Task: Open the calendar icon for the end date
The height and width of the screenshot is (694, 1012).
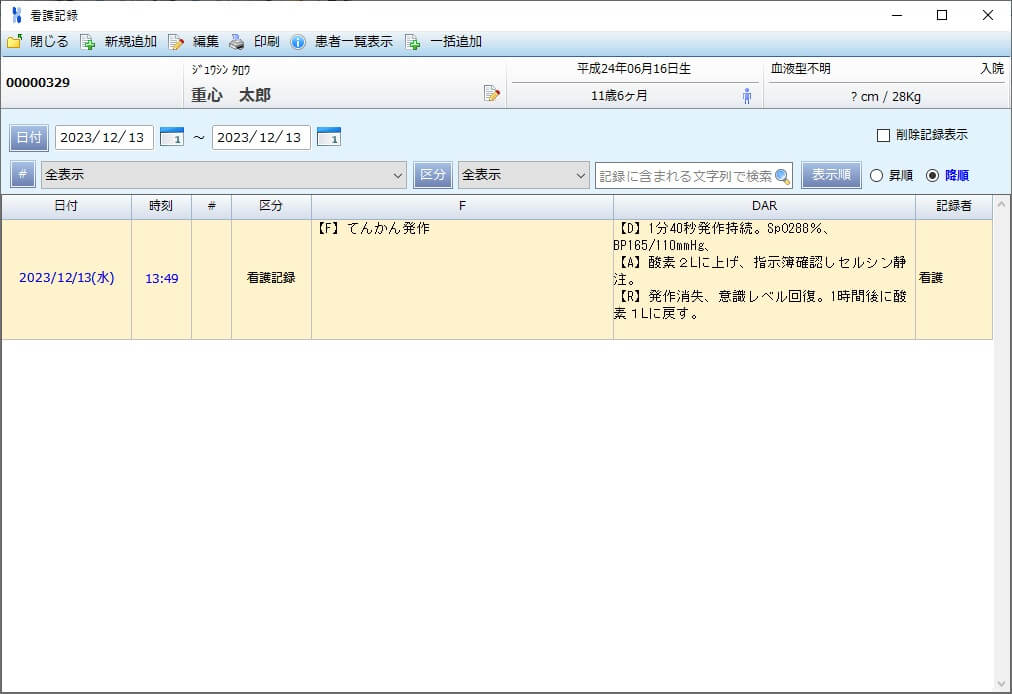Action: (328, 136)
